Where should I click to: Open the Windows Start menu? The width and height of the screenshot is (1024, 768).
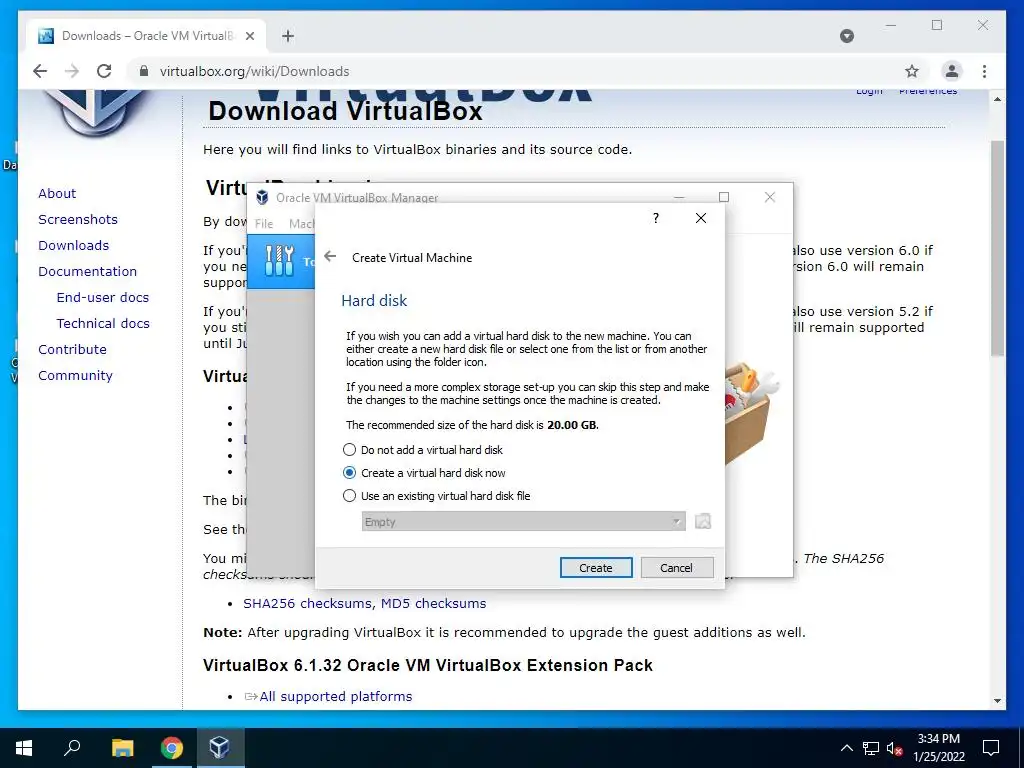click(24, 748)
